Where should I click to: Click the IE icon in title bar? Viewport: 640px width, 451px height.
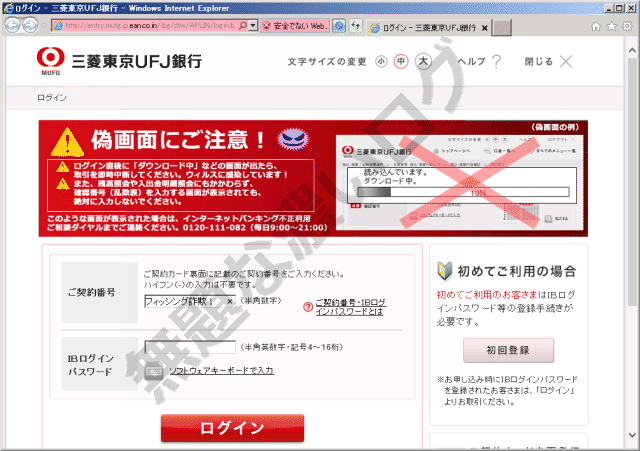click(x=8, y=8)
